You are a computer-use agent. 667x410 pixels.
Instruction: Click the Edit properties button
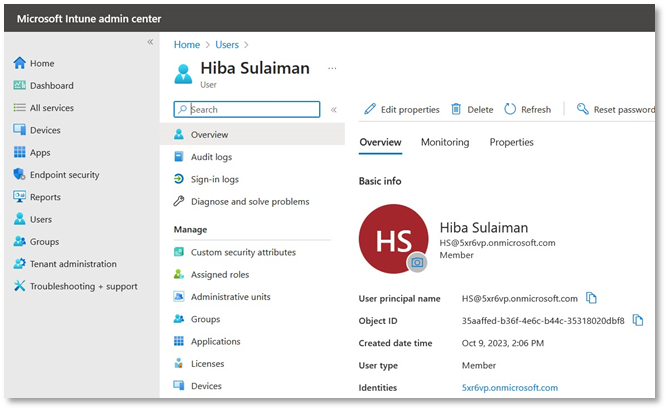[x=401, y=110]
